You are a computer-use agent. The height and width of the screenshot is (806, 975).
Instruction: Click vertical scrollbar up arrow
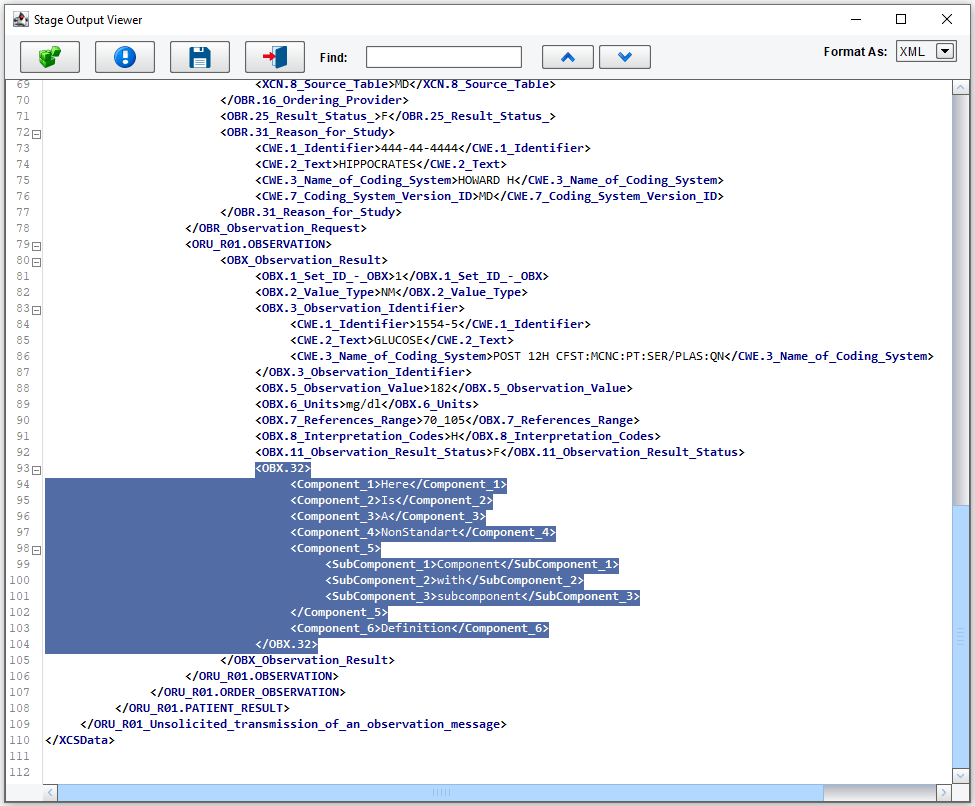point(960,88)
